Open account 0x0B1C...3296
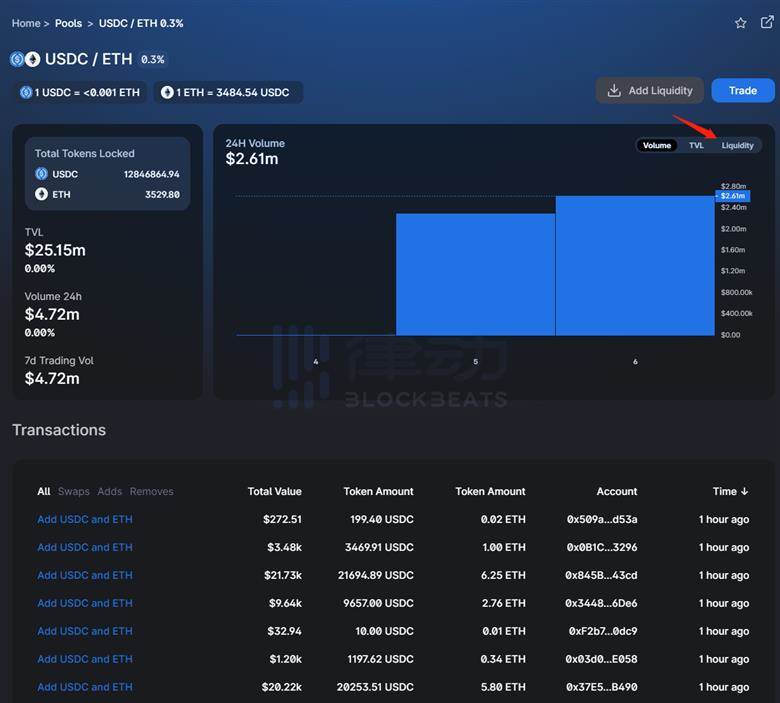 [602, 547]
